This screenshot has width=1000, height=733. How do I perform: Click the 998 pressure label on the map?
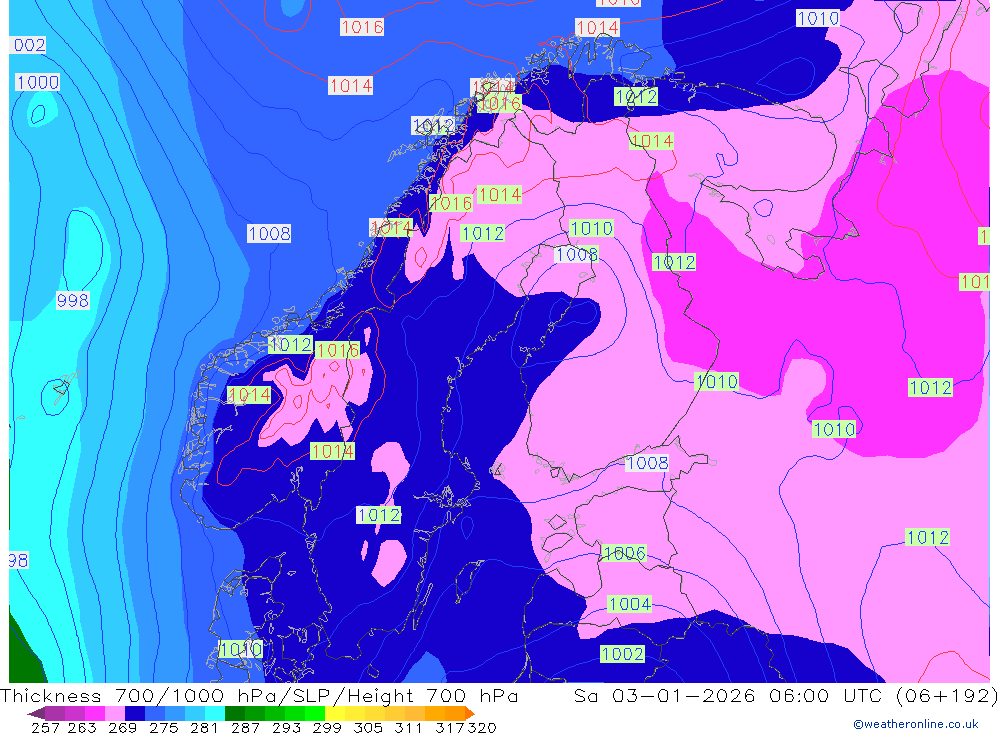coord(73,300)
